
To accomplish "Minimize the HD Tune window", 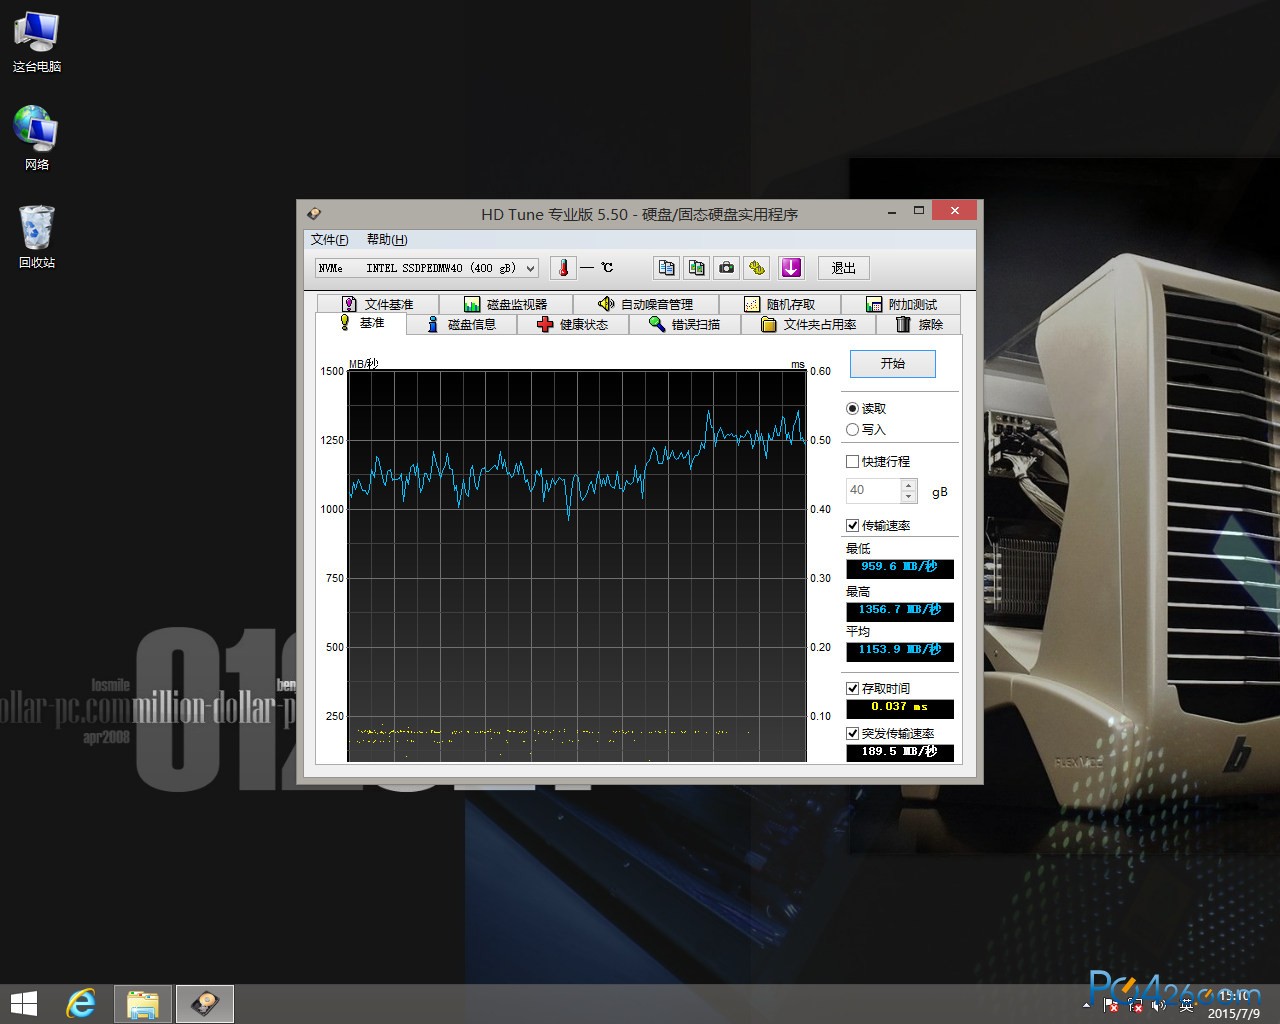I will 892,211.
